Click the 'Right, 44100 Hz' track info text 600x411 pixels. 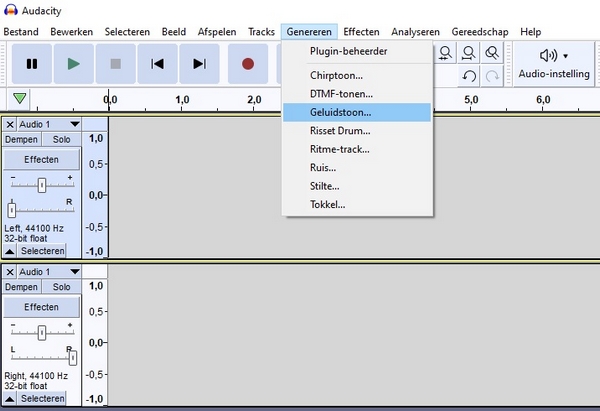[36, 376]
